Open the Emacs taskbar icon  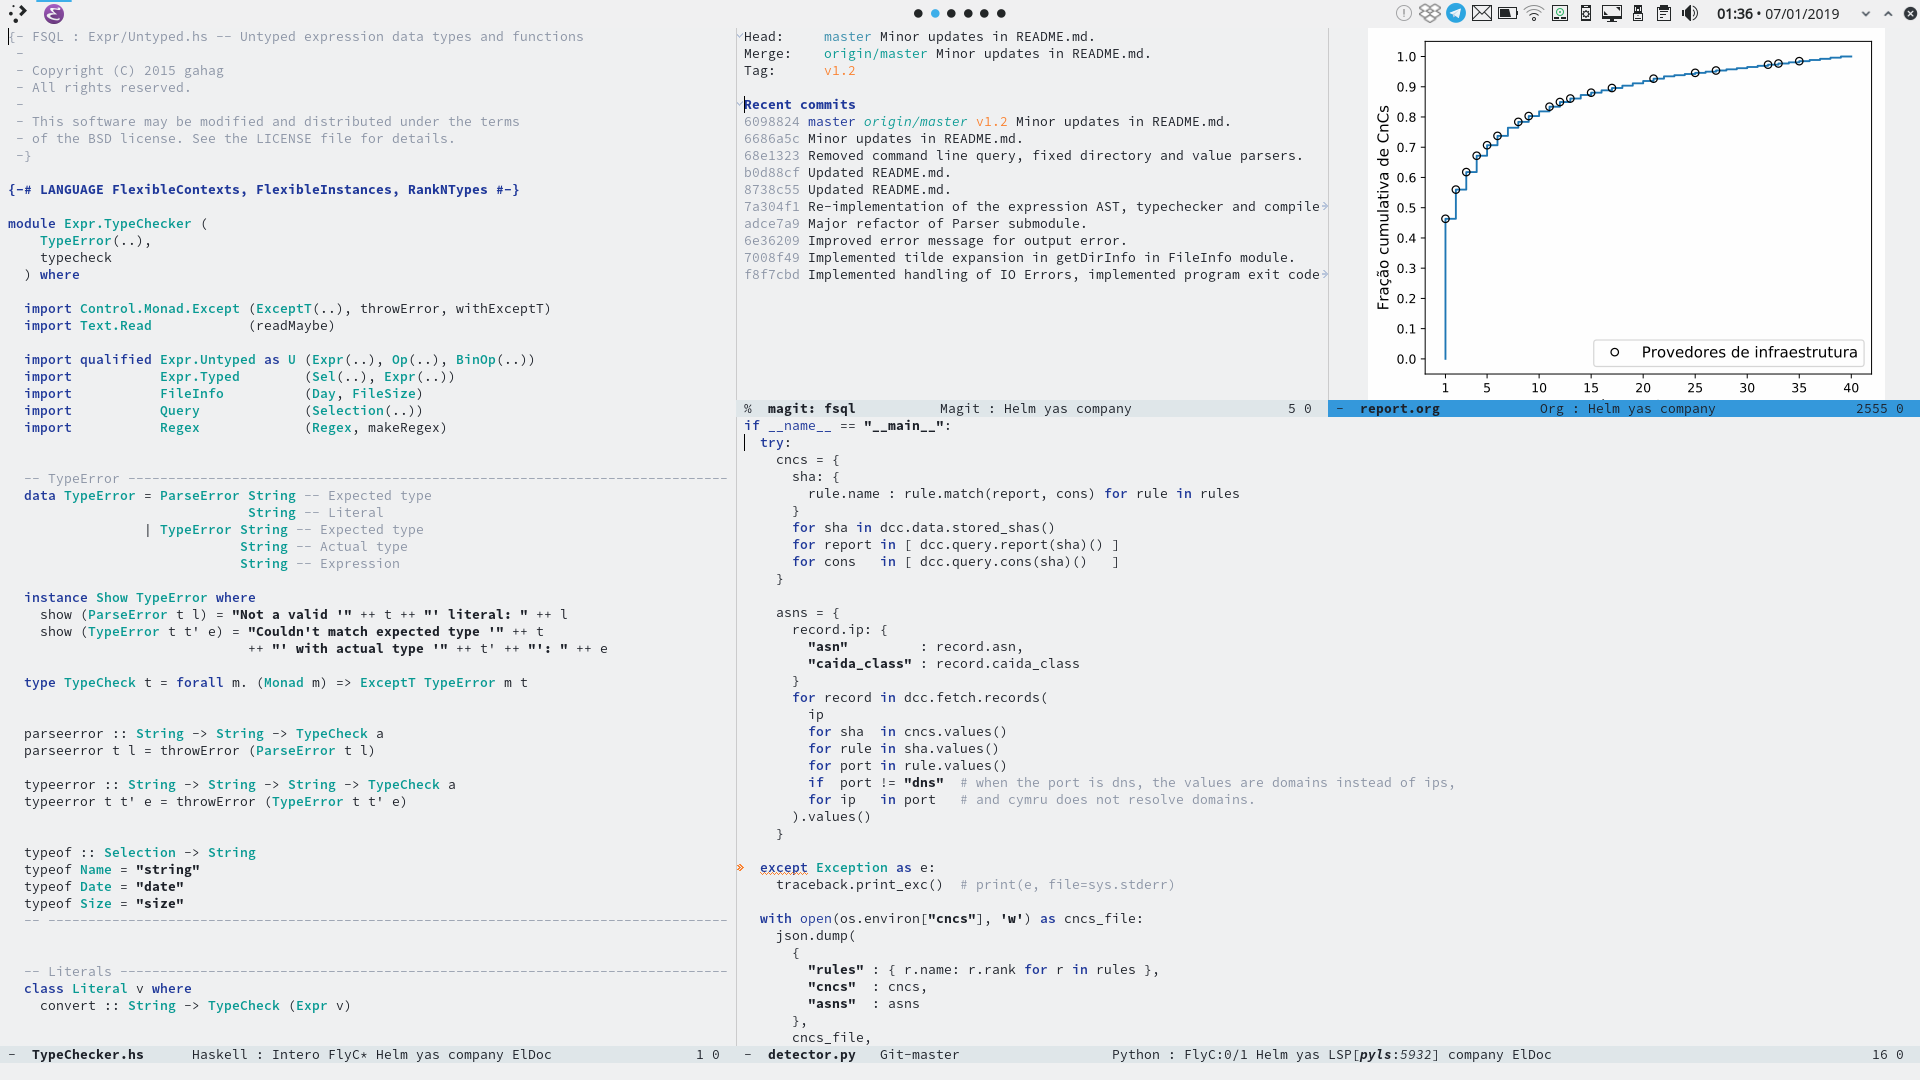point(54,14)
